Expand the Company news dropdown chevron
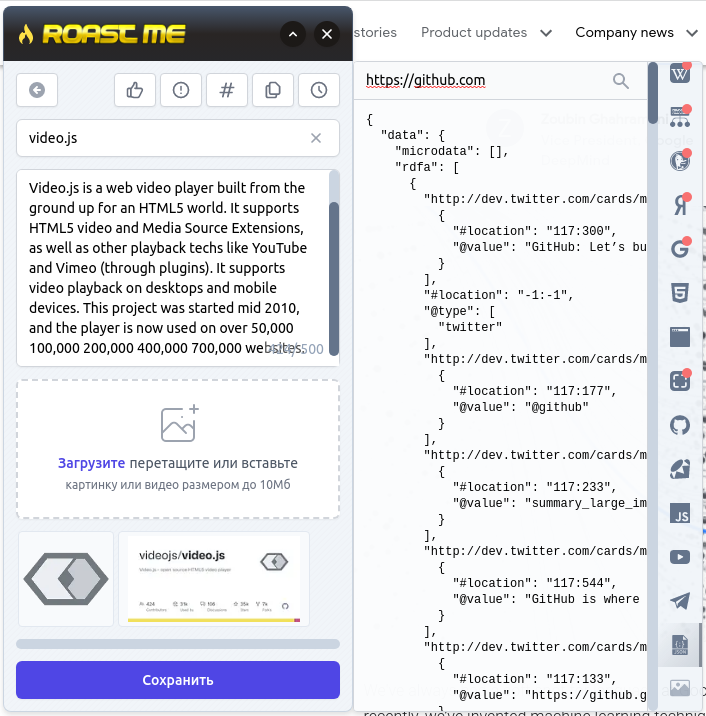This screenshot has height=716, width=706. (x=692, y=33)
